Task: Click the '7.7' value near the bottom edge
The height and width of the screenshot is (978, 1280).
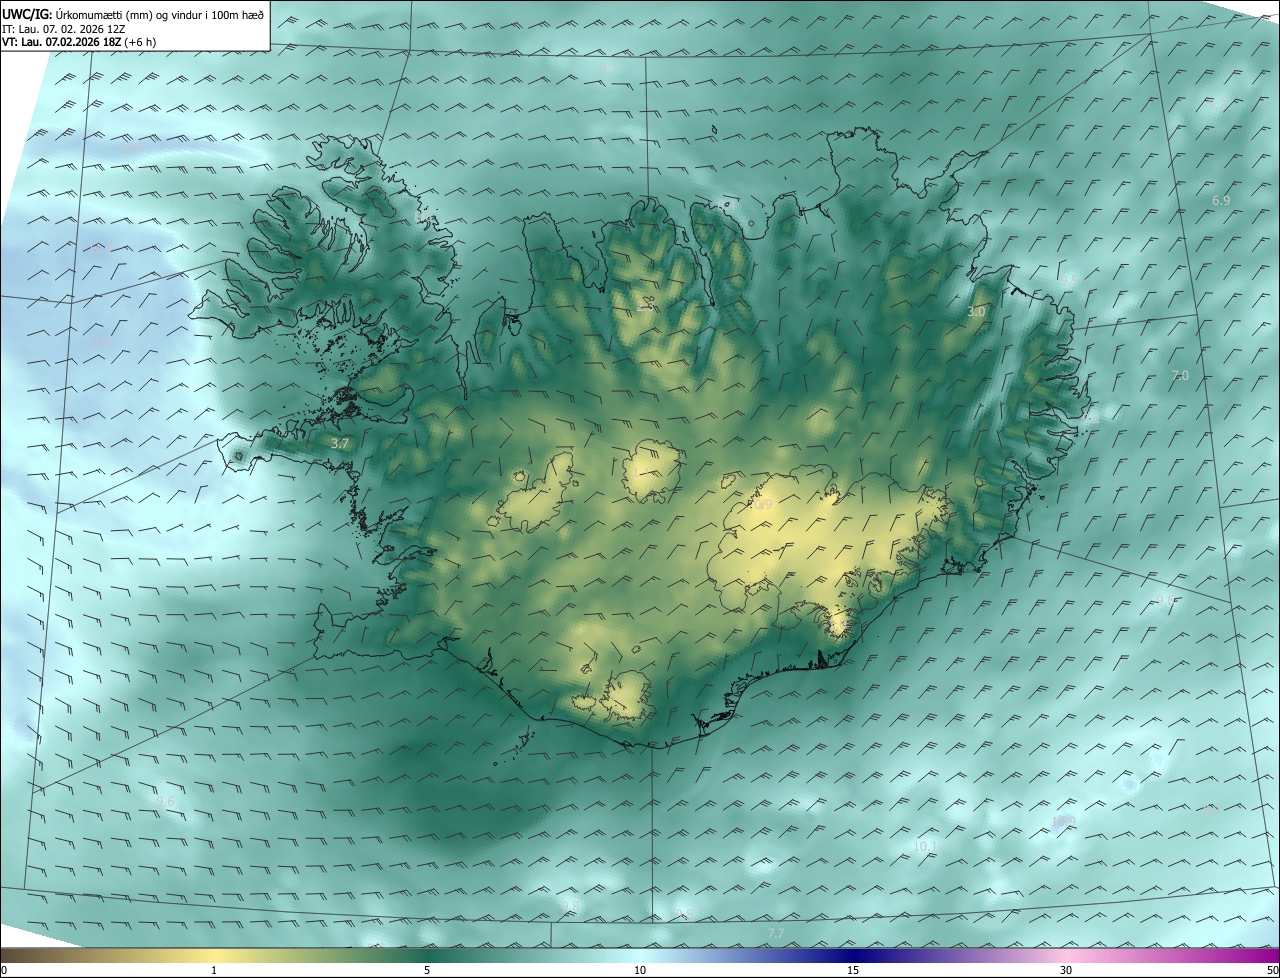Action: 776,933
